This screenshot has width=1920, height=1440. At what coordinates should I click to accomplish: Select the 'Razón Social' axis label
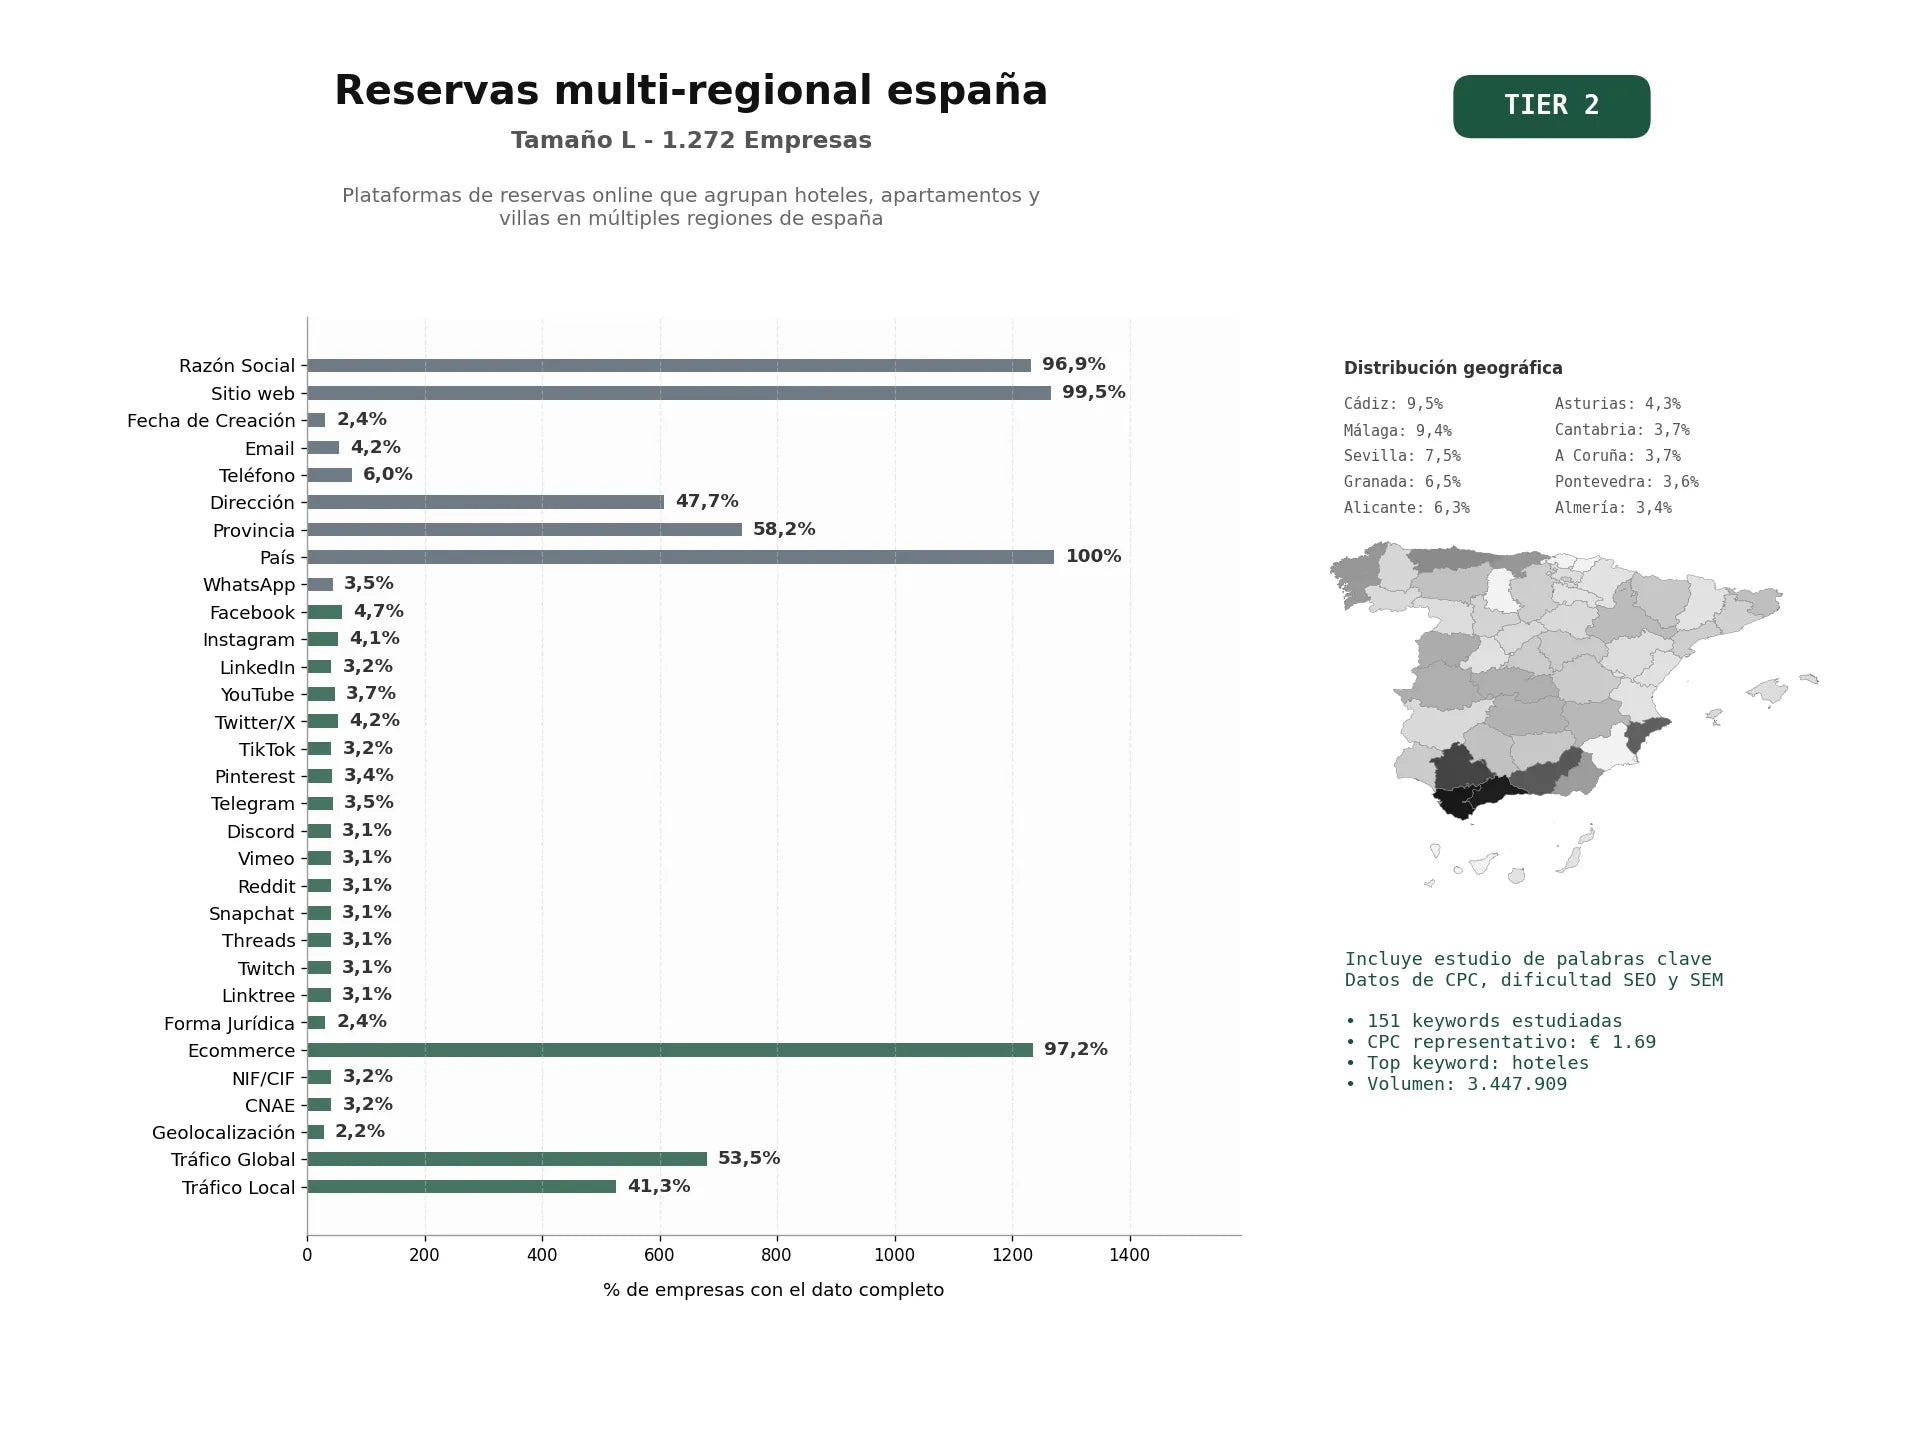click(237, 366)
